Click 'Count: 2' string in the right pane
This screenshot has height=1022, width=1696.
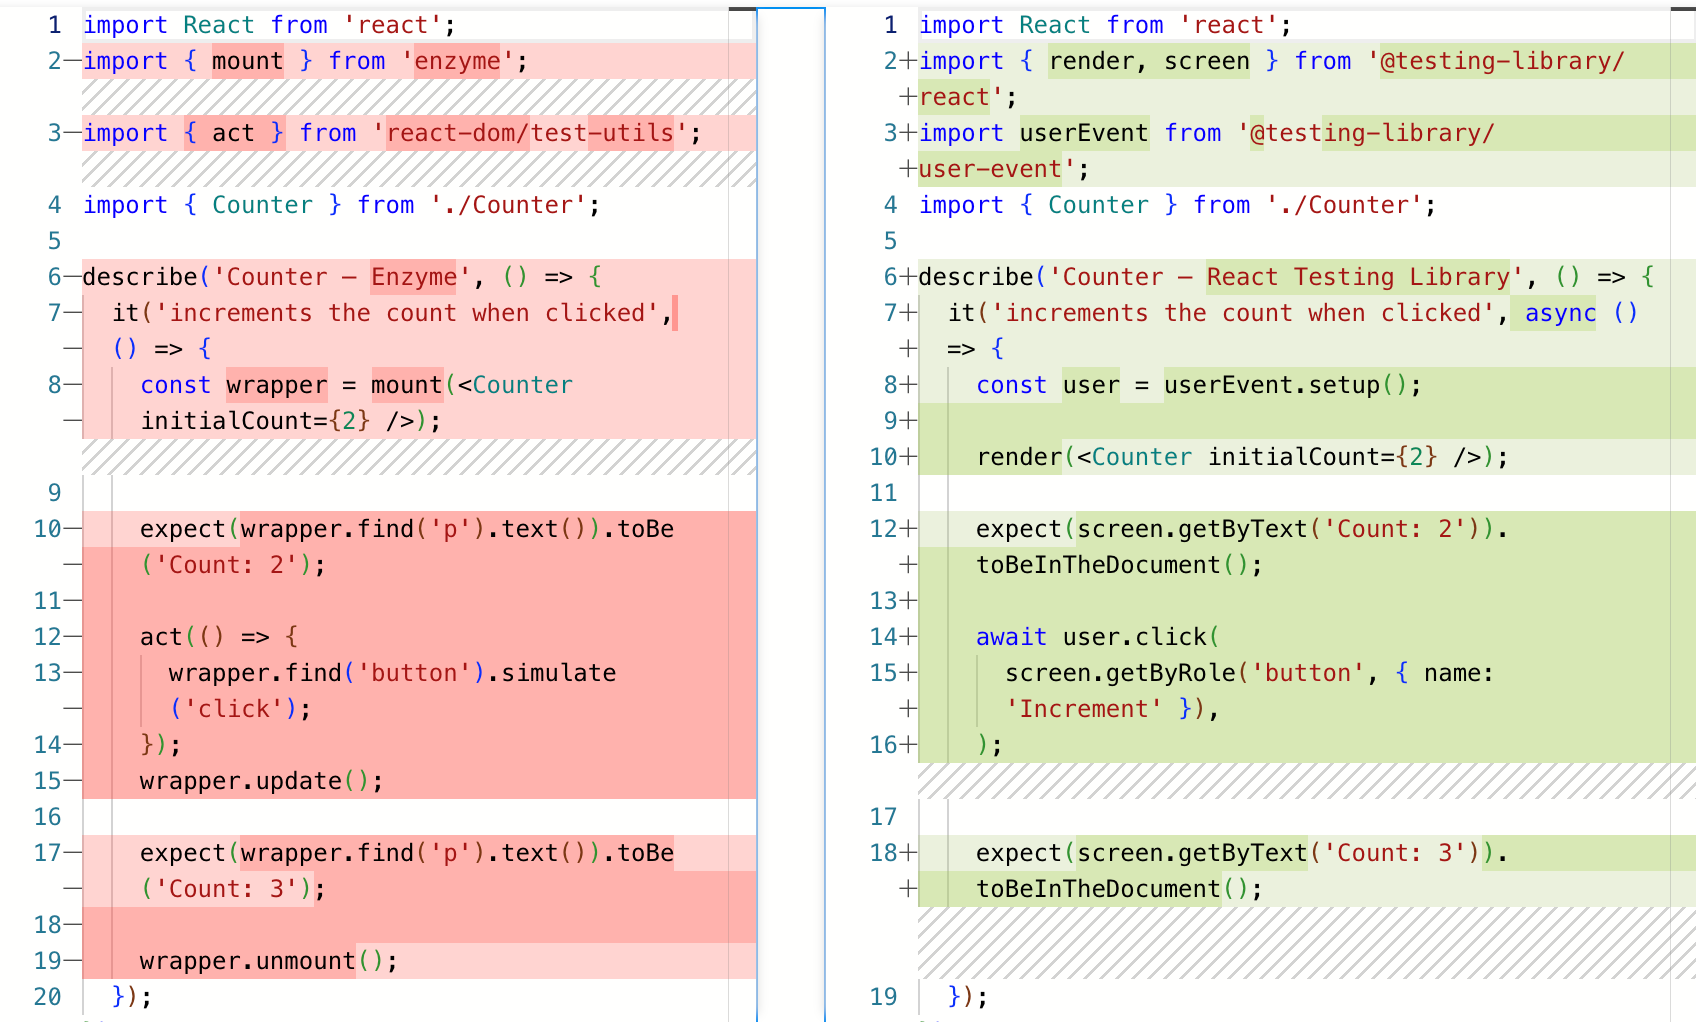click(x=1395, y=529)
